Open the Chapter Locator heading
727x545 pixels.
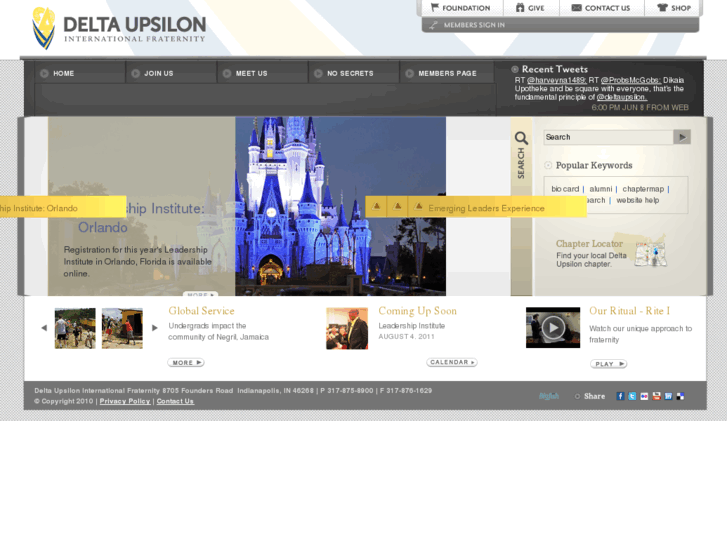[589, 244]
